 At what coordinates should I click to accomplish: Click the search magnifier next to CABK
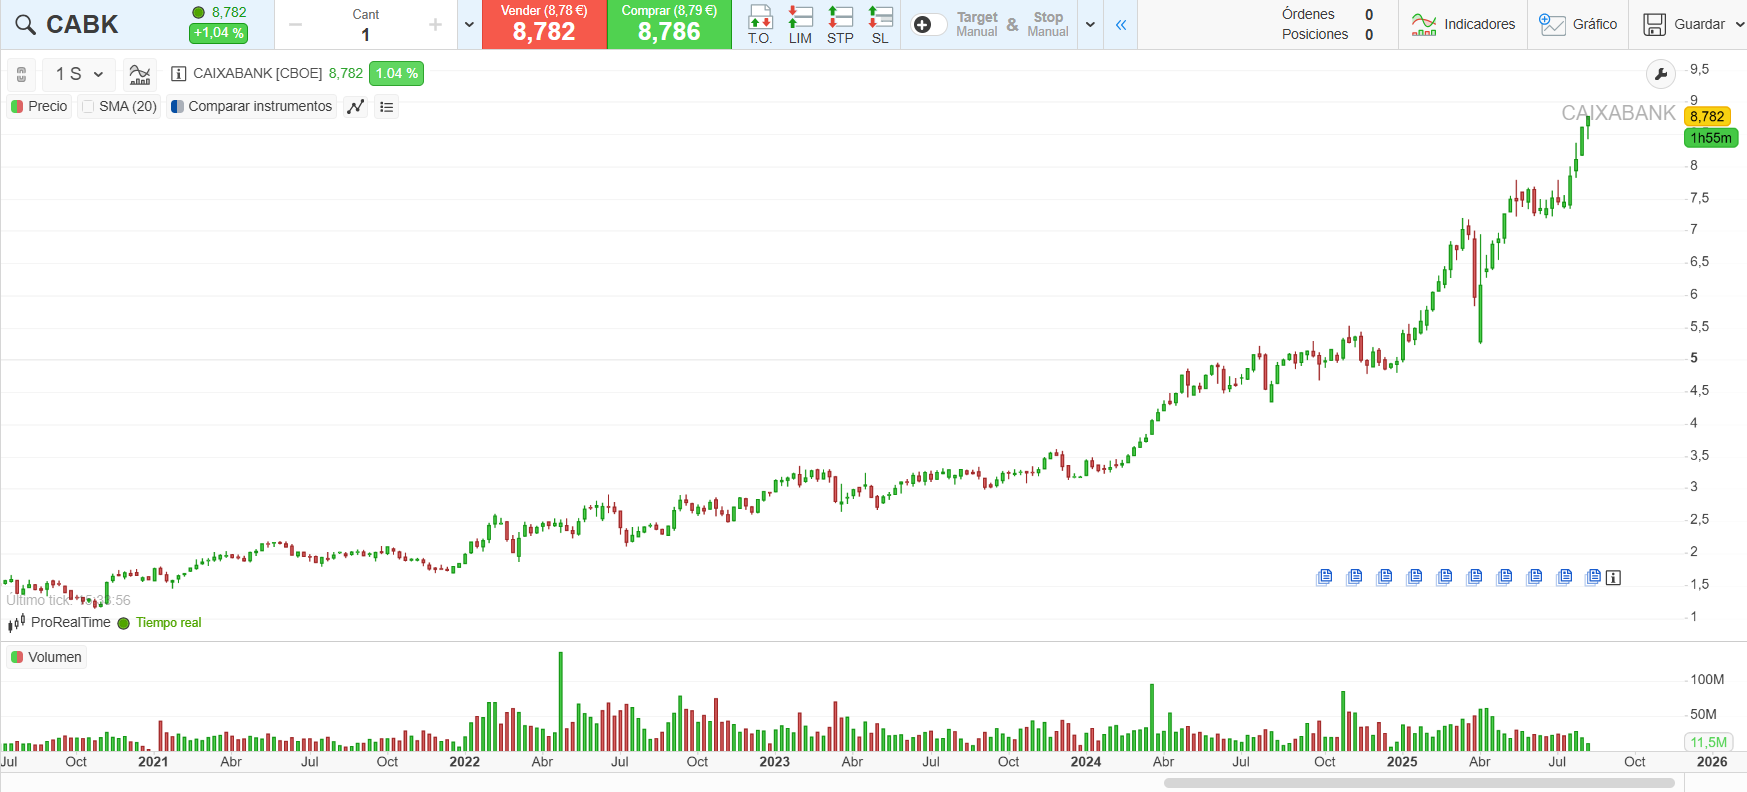[x=25, y=25]
